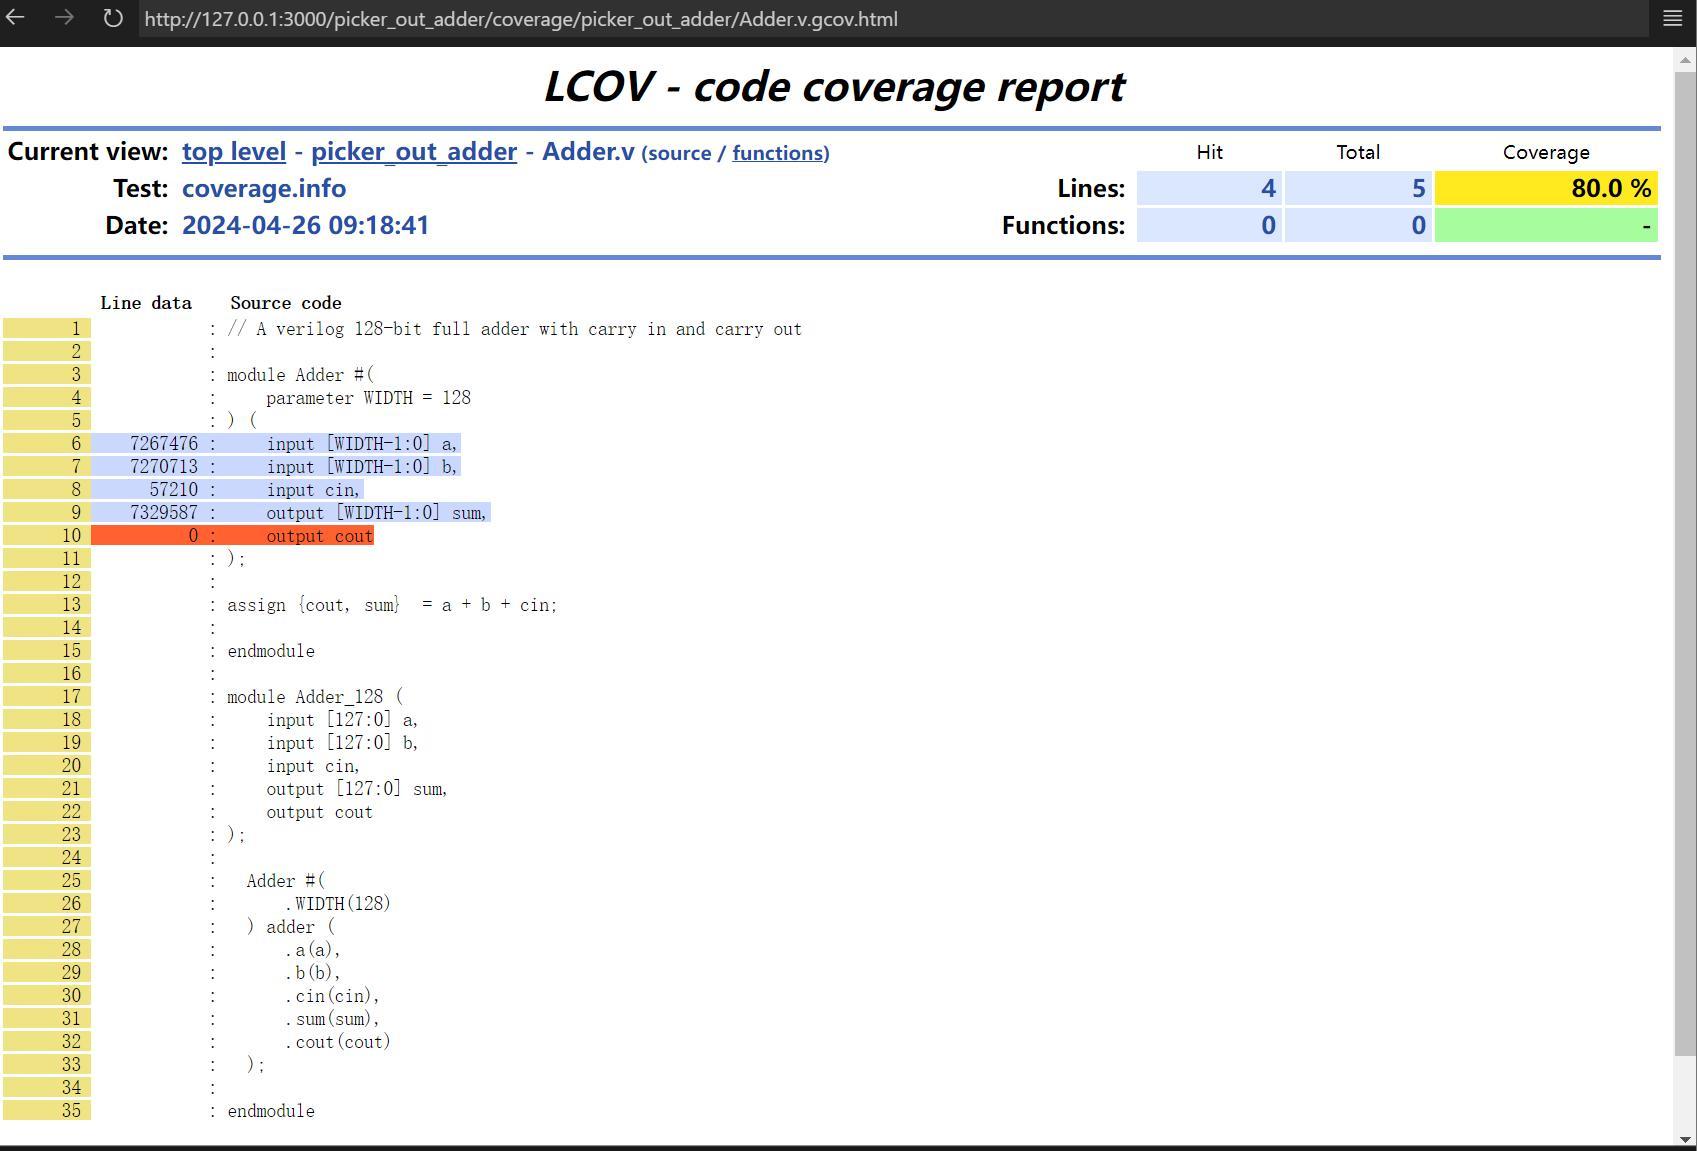Click '.cout(cout)' on line 32
This screenshot has width=1697, height=1151.
pyautogui.click(x=338, y=1042)
